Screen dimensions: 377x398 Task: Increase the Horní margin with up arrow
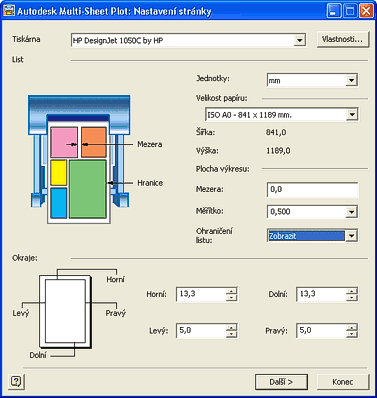[231, 291]
